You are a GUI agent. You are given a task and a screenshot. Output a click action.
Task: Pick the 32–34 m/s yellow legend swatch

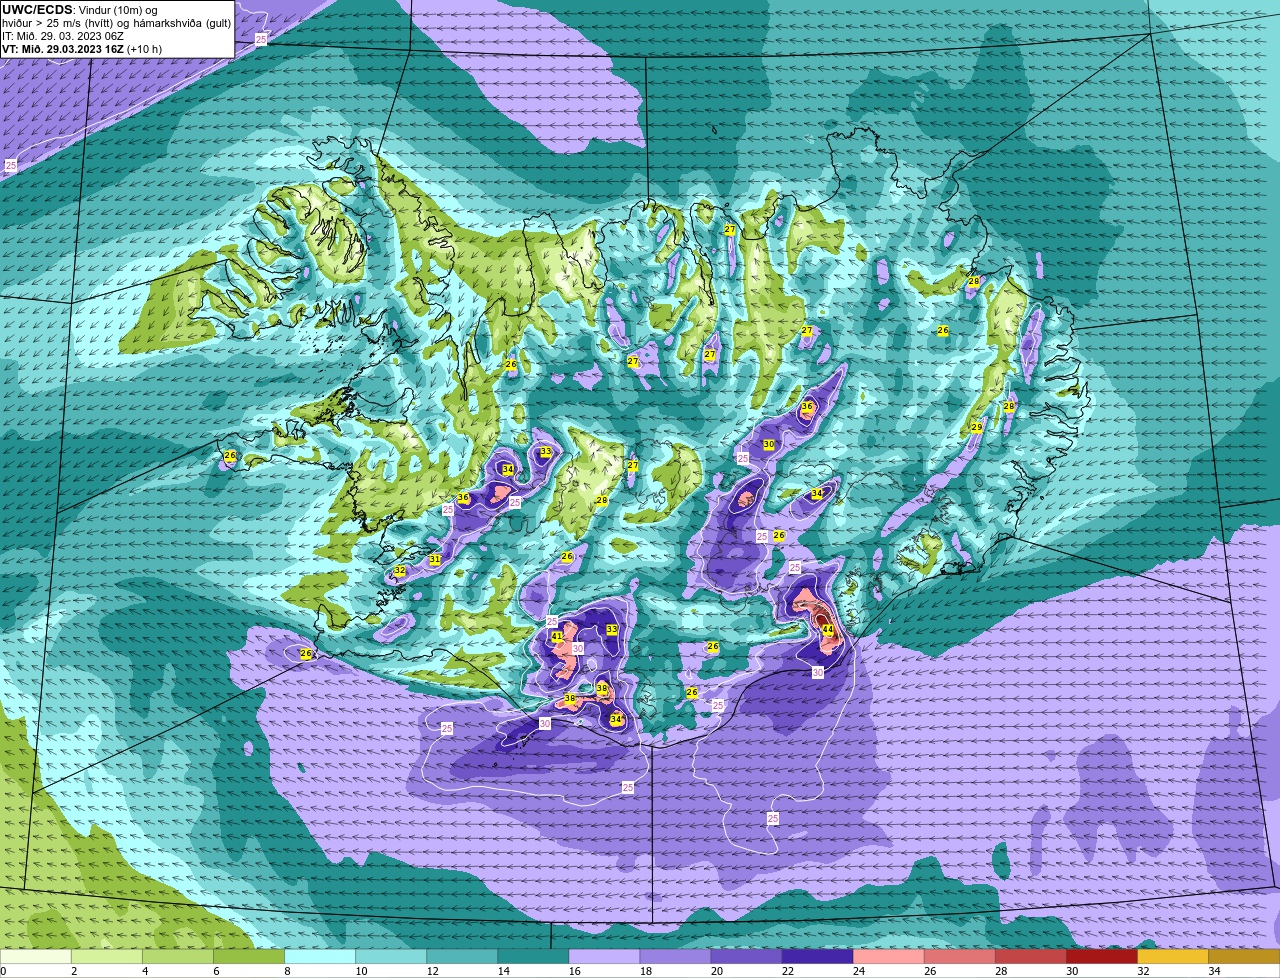pos(1172,957)
